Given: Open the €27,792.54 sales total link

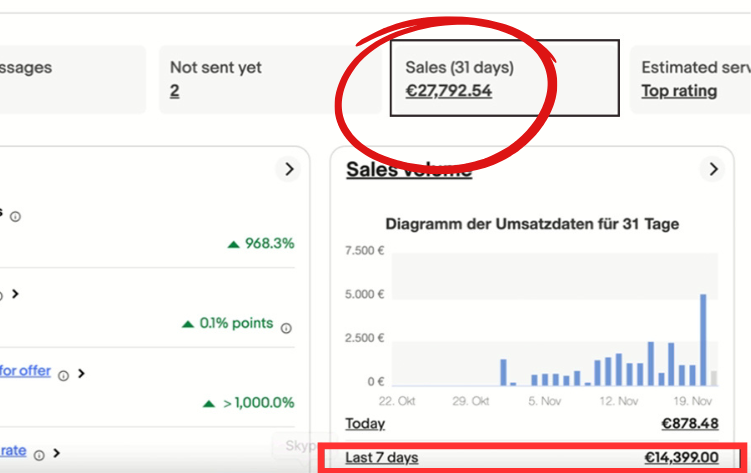Looking at the screenshot, I should [448, 91].
